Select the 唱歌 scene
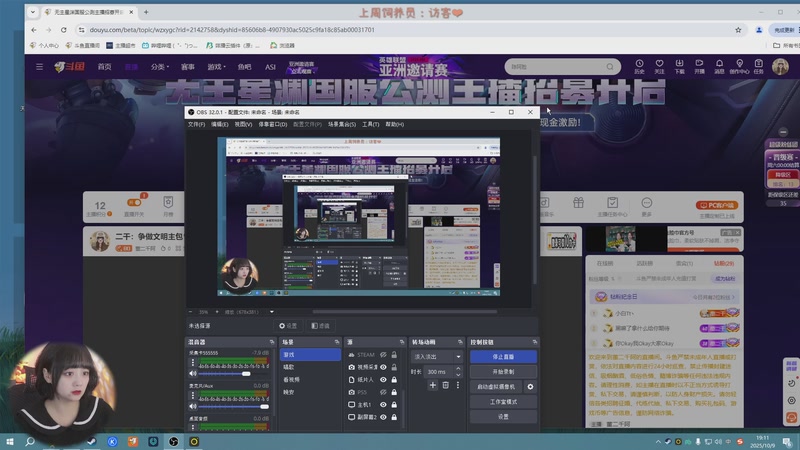Screen dimensions: 800x450 click(x=310, y=367)
